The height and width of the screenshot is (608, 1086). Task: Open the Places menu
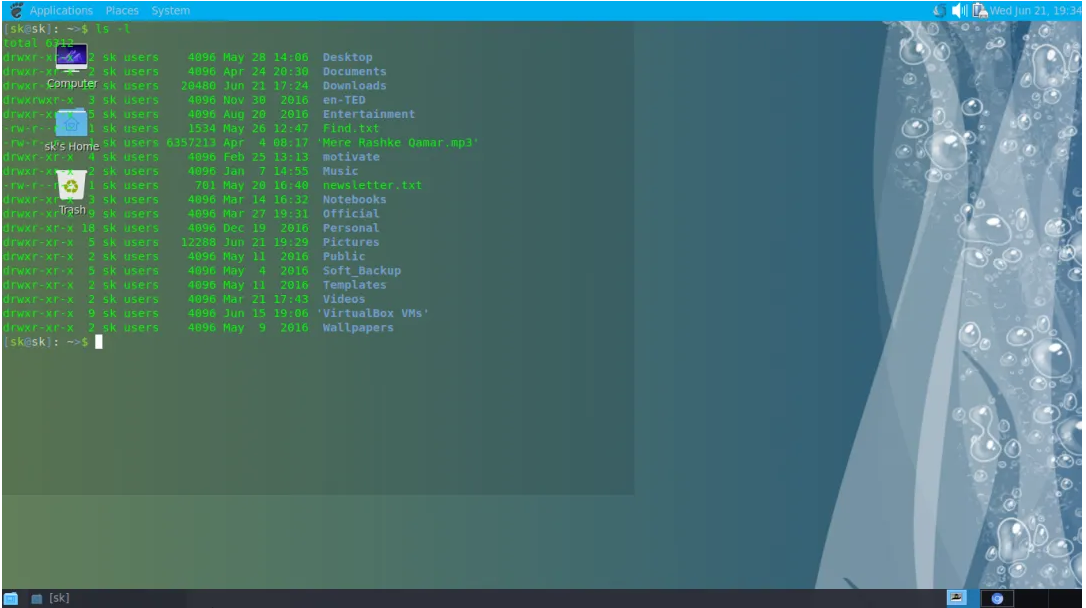point(122,10)
